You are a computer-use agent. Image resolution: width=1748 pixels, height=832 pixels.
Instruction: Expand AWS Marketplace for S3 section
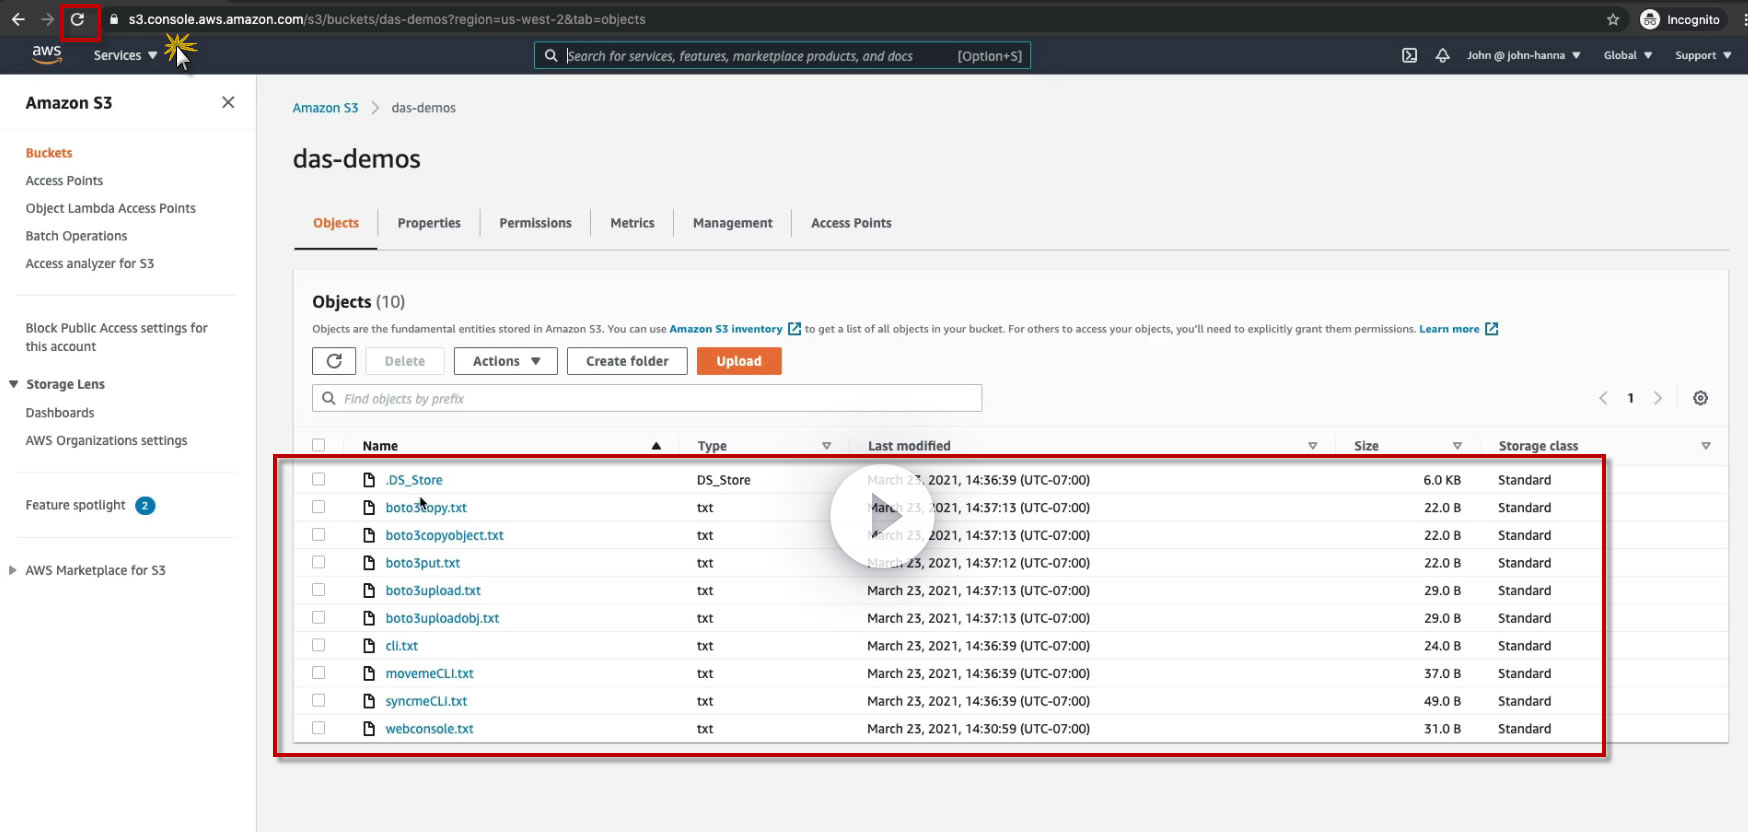coord(13,570)
